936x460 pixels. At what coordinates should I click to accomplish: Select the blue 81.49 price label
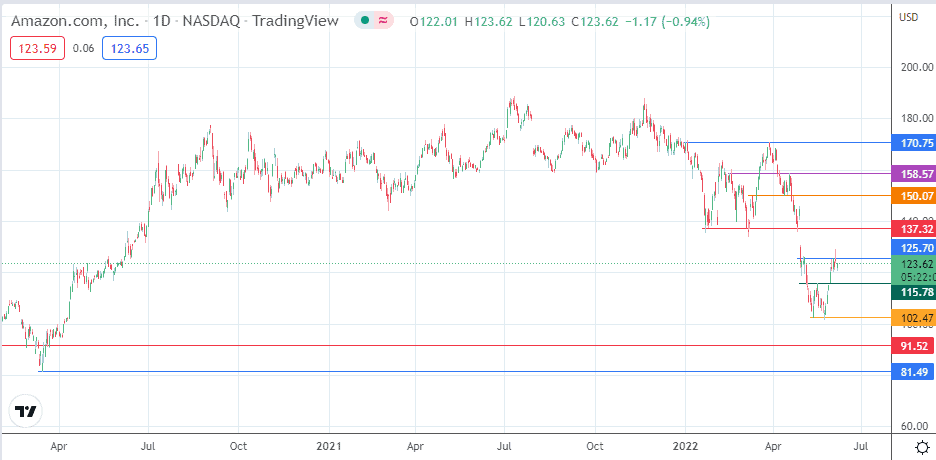(x=913, y=372)
